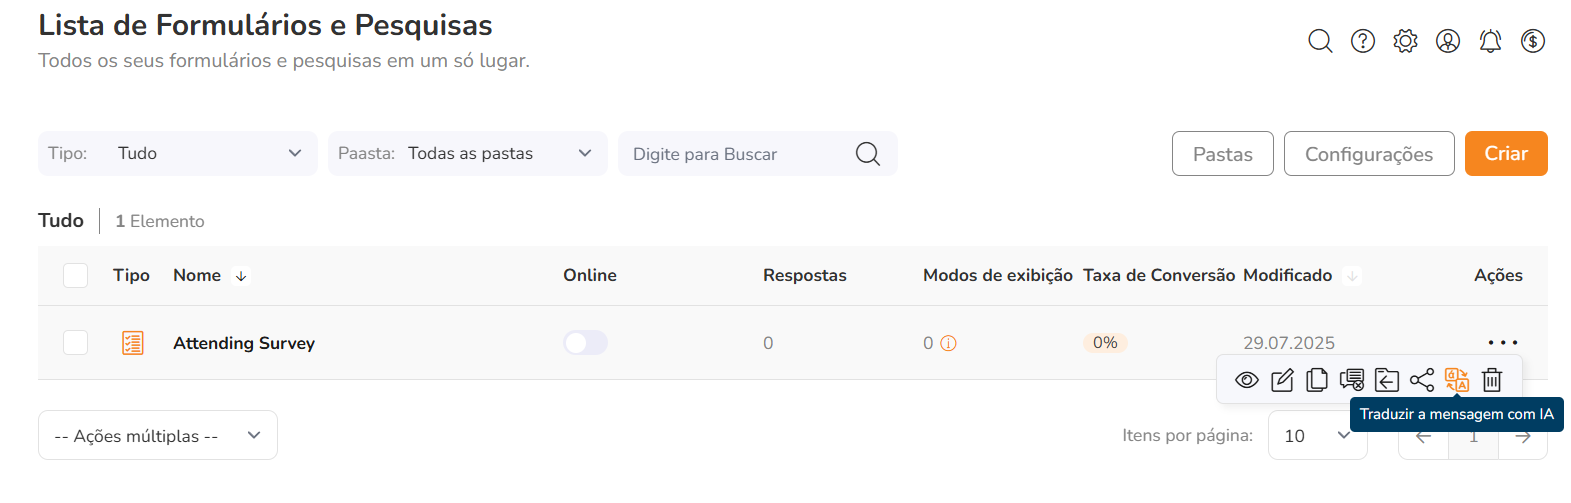Toggle Attending Survey online switch
This screenshot has height=503, width=1571.
pyautogui.click(x=585, y=343)
